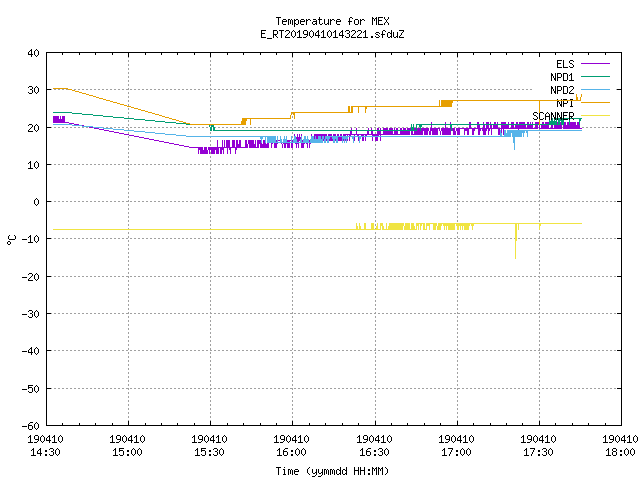Click the y-axis tick label 0

[37, 202]
